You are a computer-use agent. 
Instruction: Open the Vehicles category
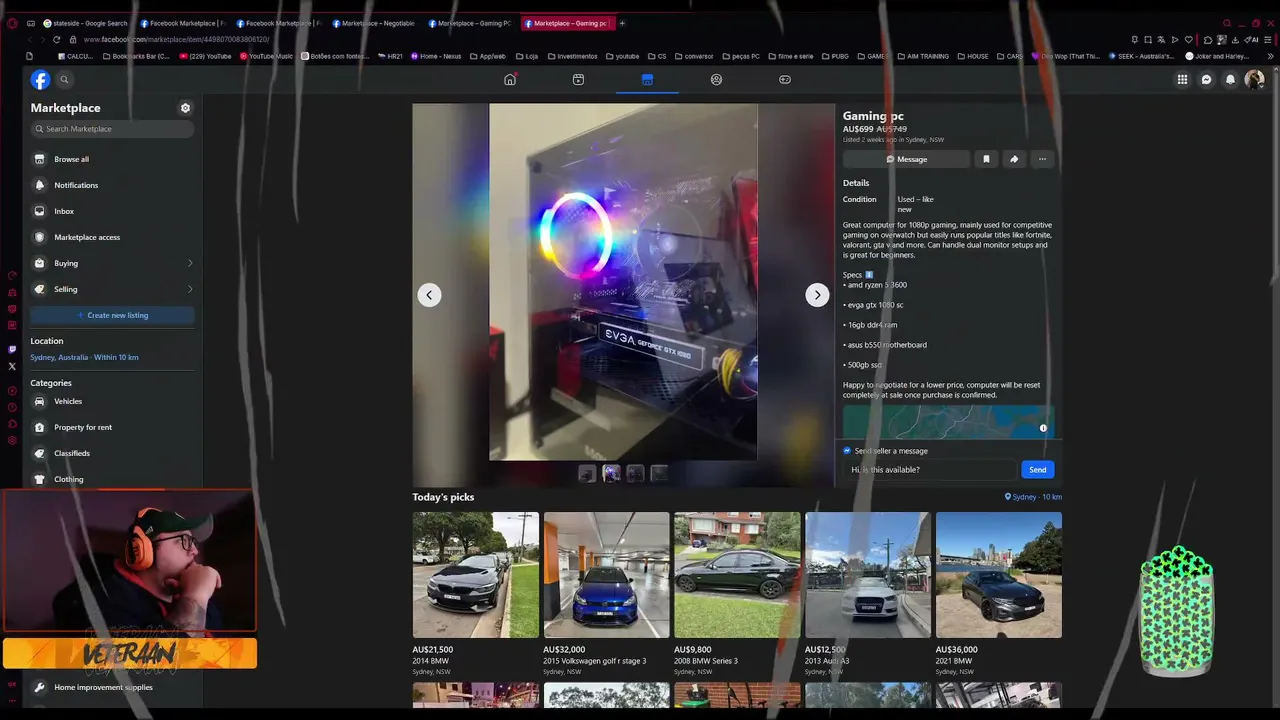click(112, 401)
